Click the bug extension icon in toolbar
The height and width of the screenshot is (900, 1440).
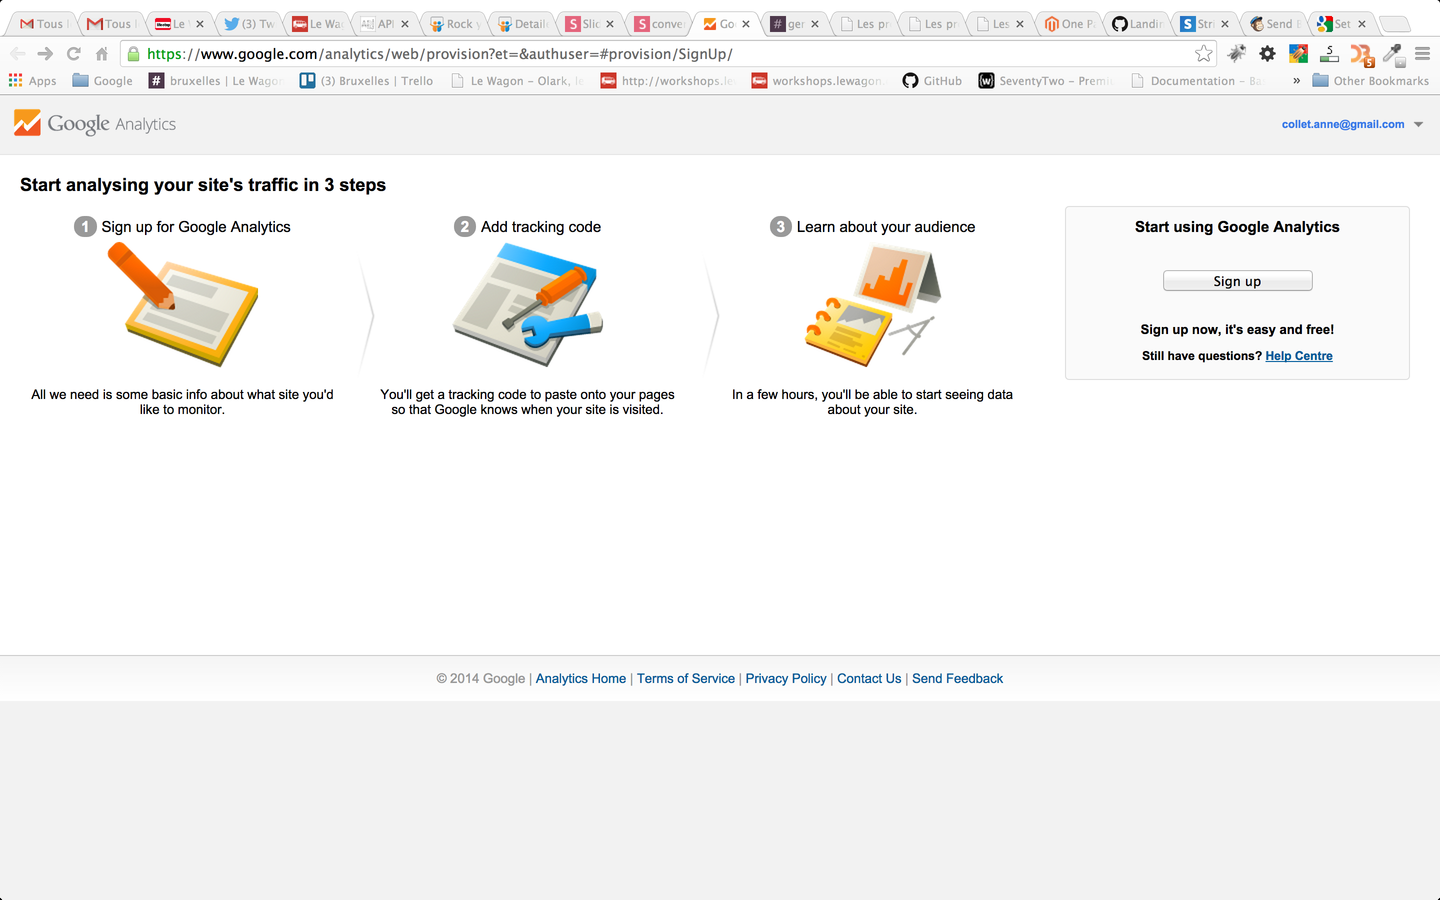tap(1237, 54)
